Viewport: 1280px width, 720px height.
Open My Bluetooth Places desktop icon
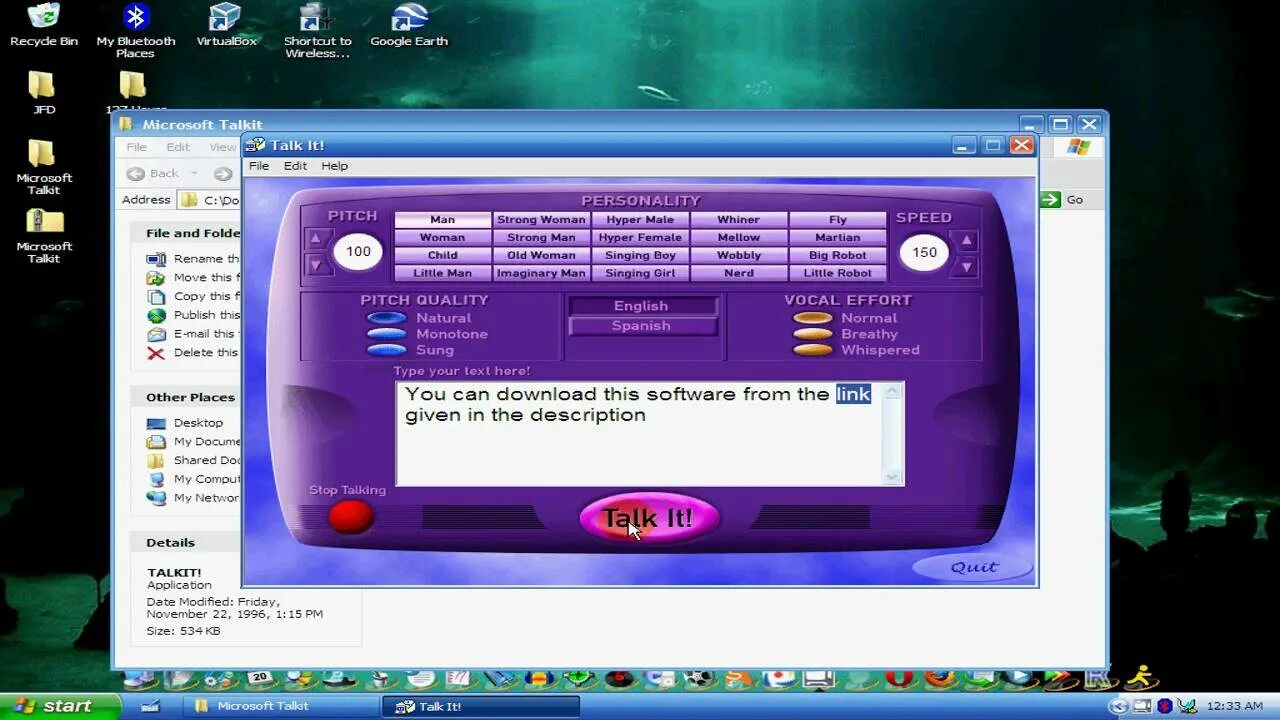[x=136, y=30]
